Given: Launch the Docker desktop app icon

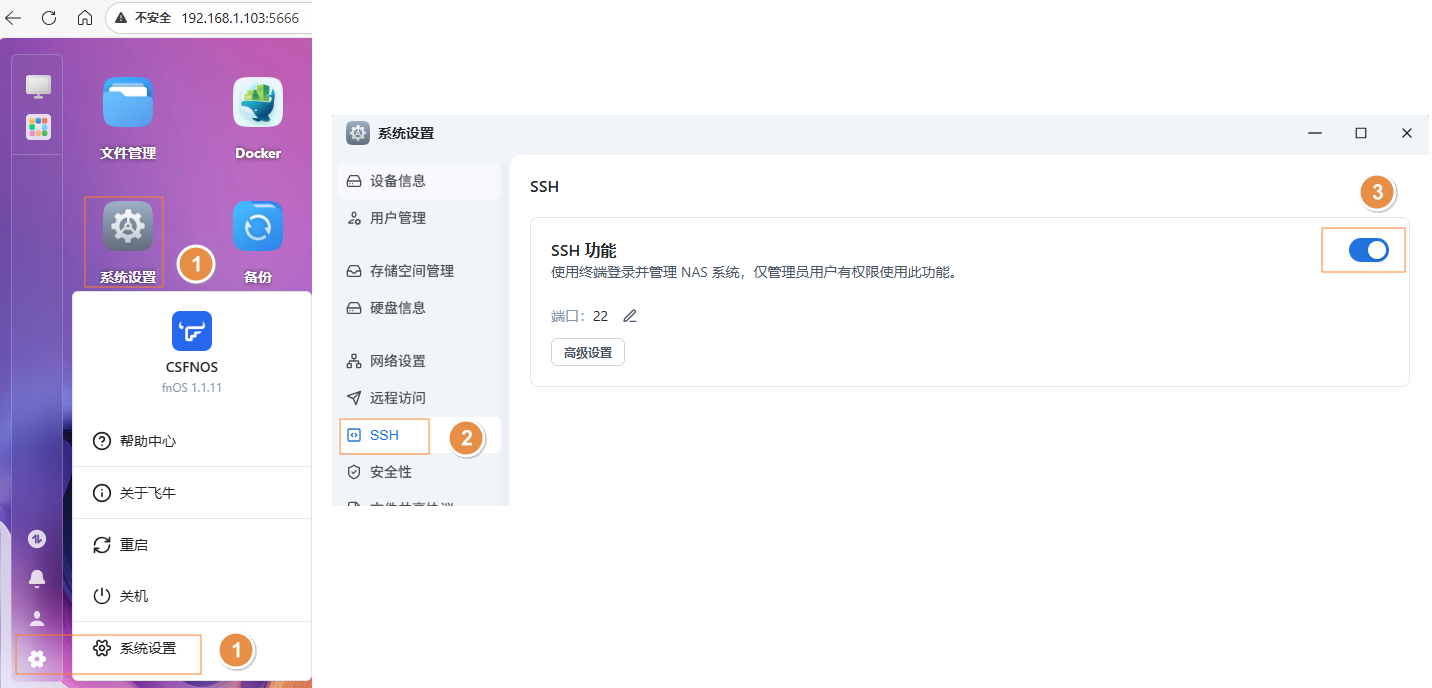Looking at the screenshot, I should coord(258,102).
